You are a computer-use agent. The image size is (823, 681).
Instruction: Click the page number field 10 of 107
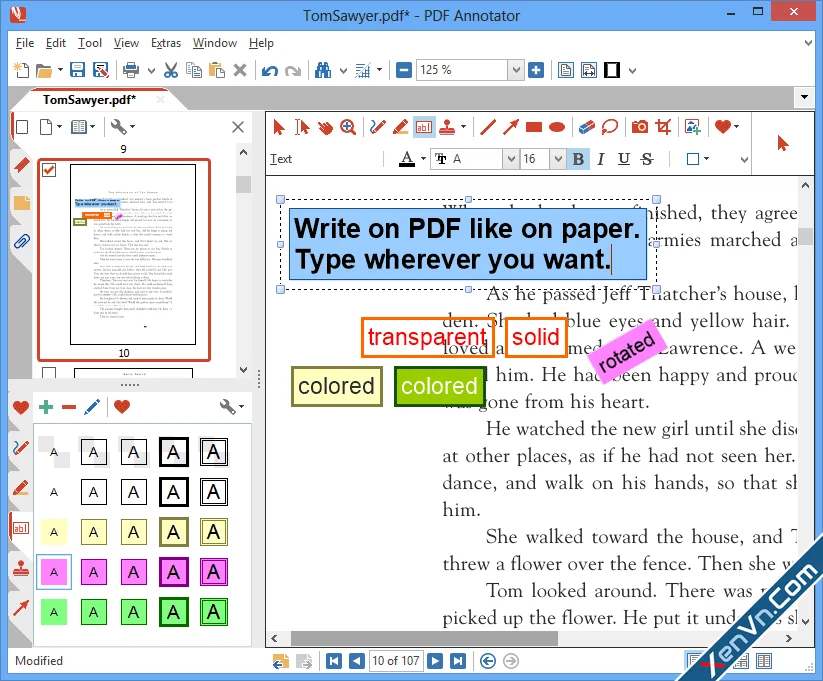tap(396, 661)
